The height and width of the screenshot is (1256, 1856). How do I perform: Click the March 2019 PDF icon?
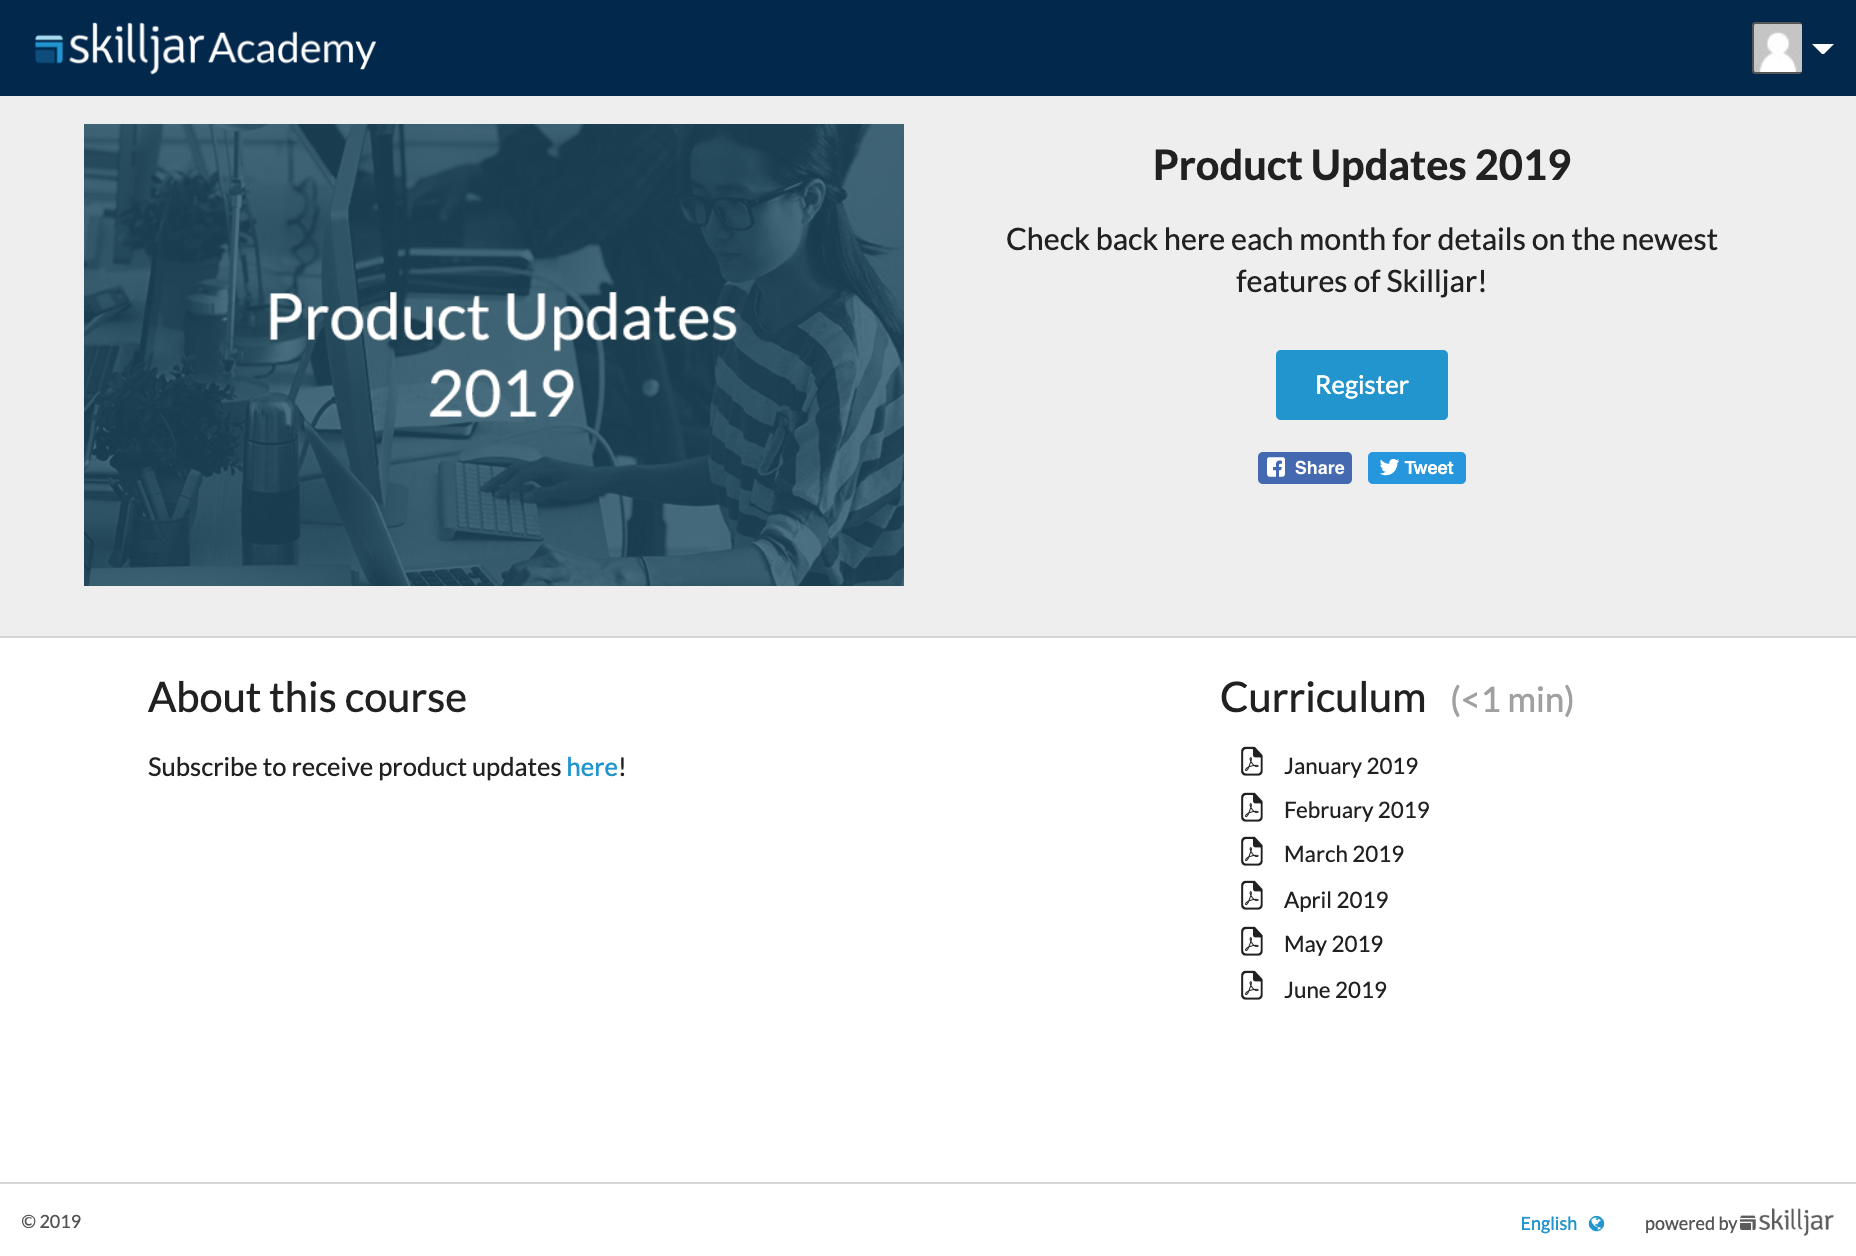[1252, 851]
